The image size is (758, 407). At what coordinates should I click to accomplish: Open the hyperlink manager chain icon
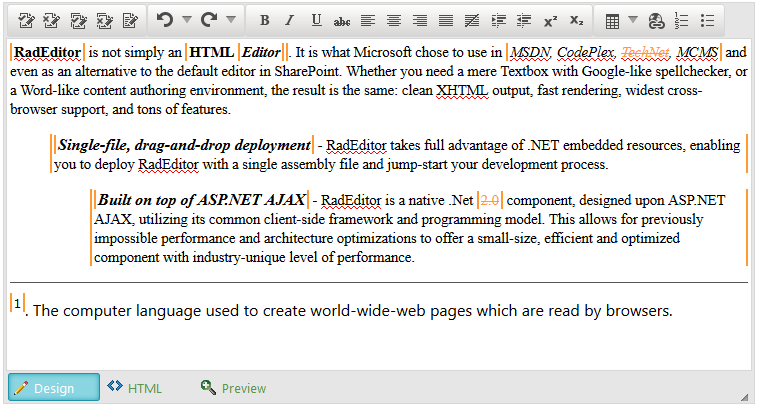656,20
